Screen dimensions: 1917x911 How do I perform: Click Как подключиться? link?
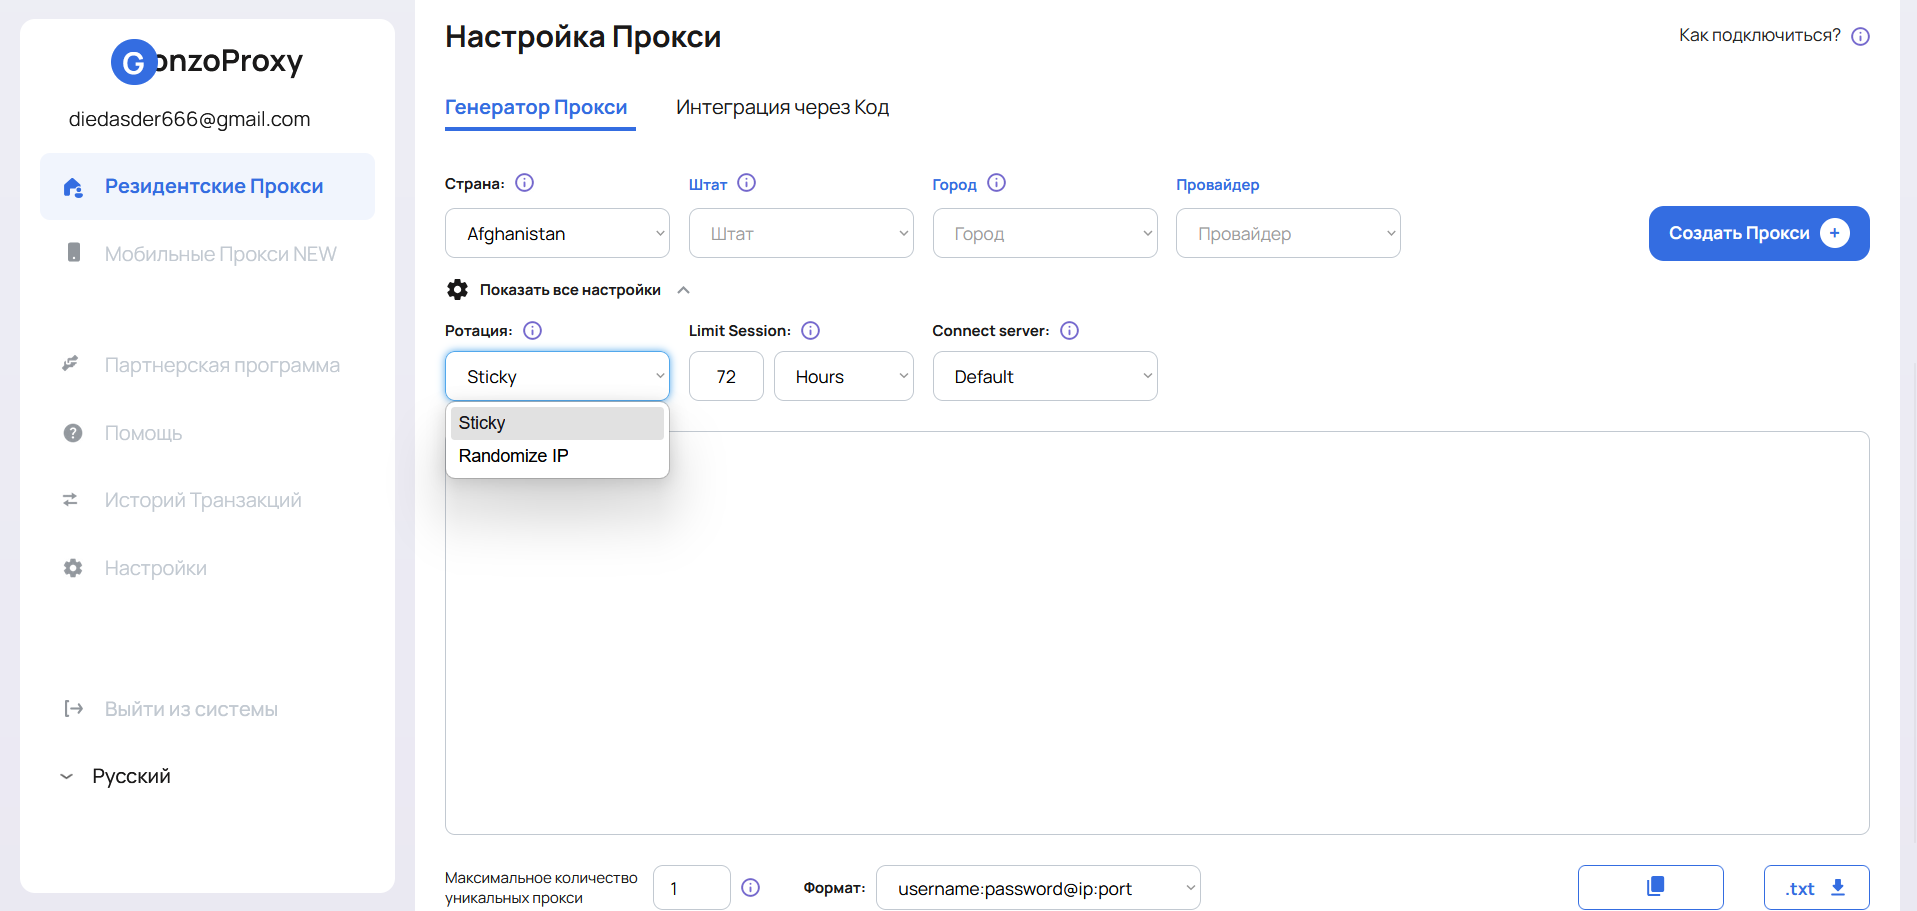click(x=1759, y=36)
